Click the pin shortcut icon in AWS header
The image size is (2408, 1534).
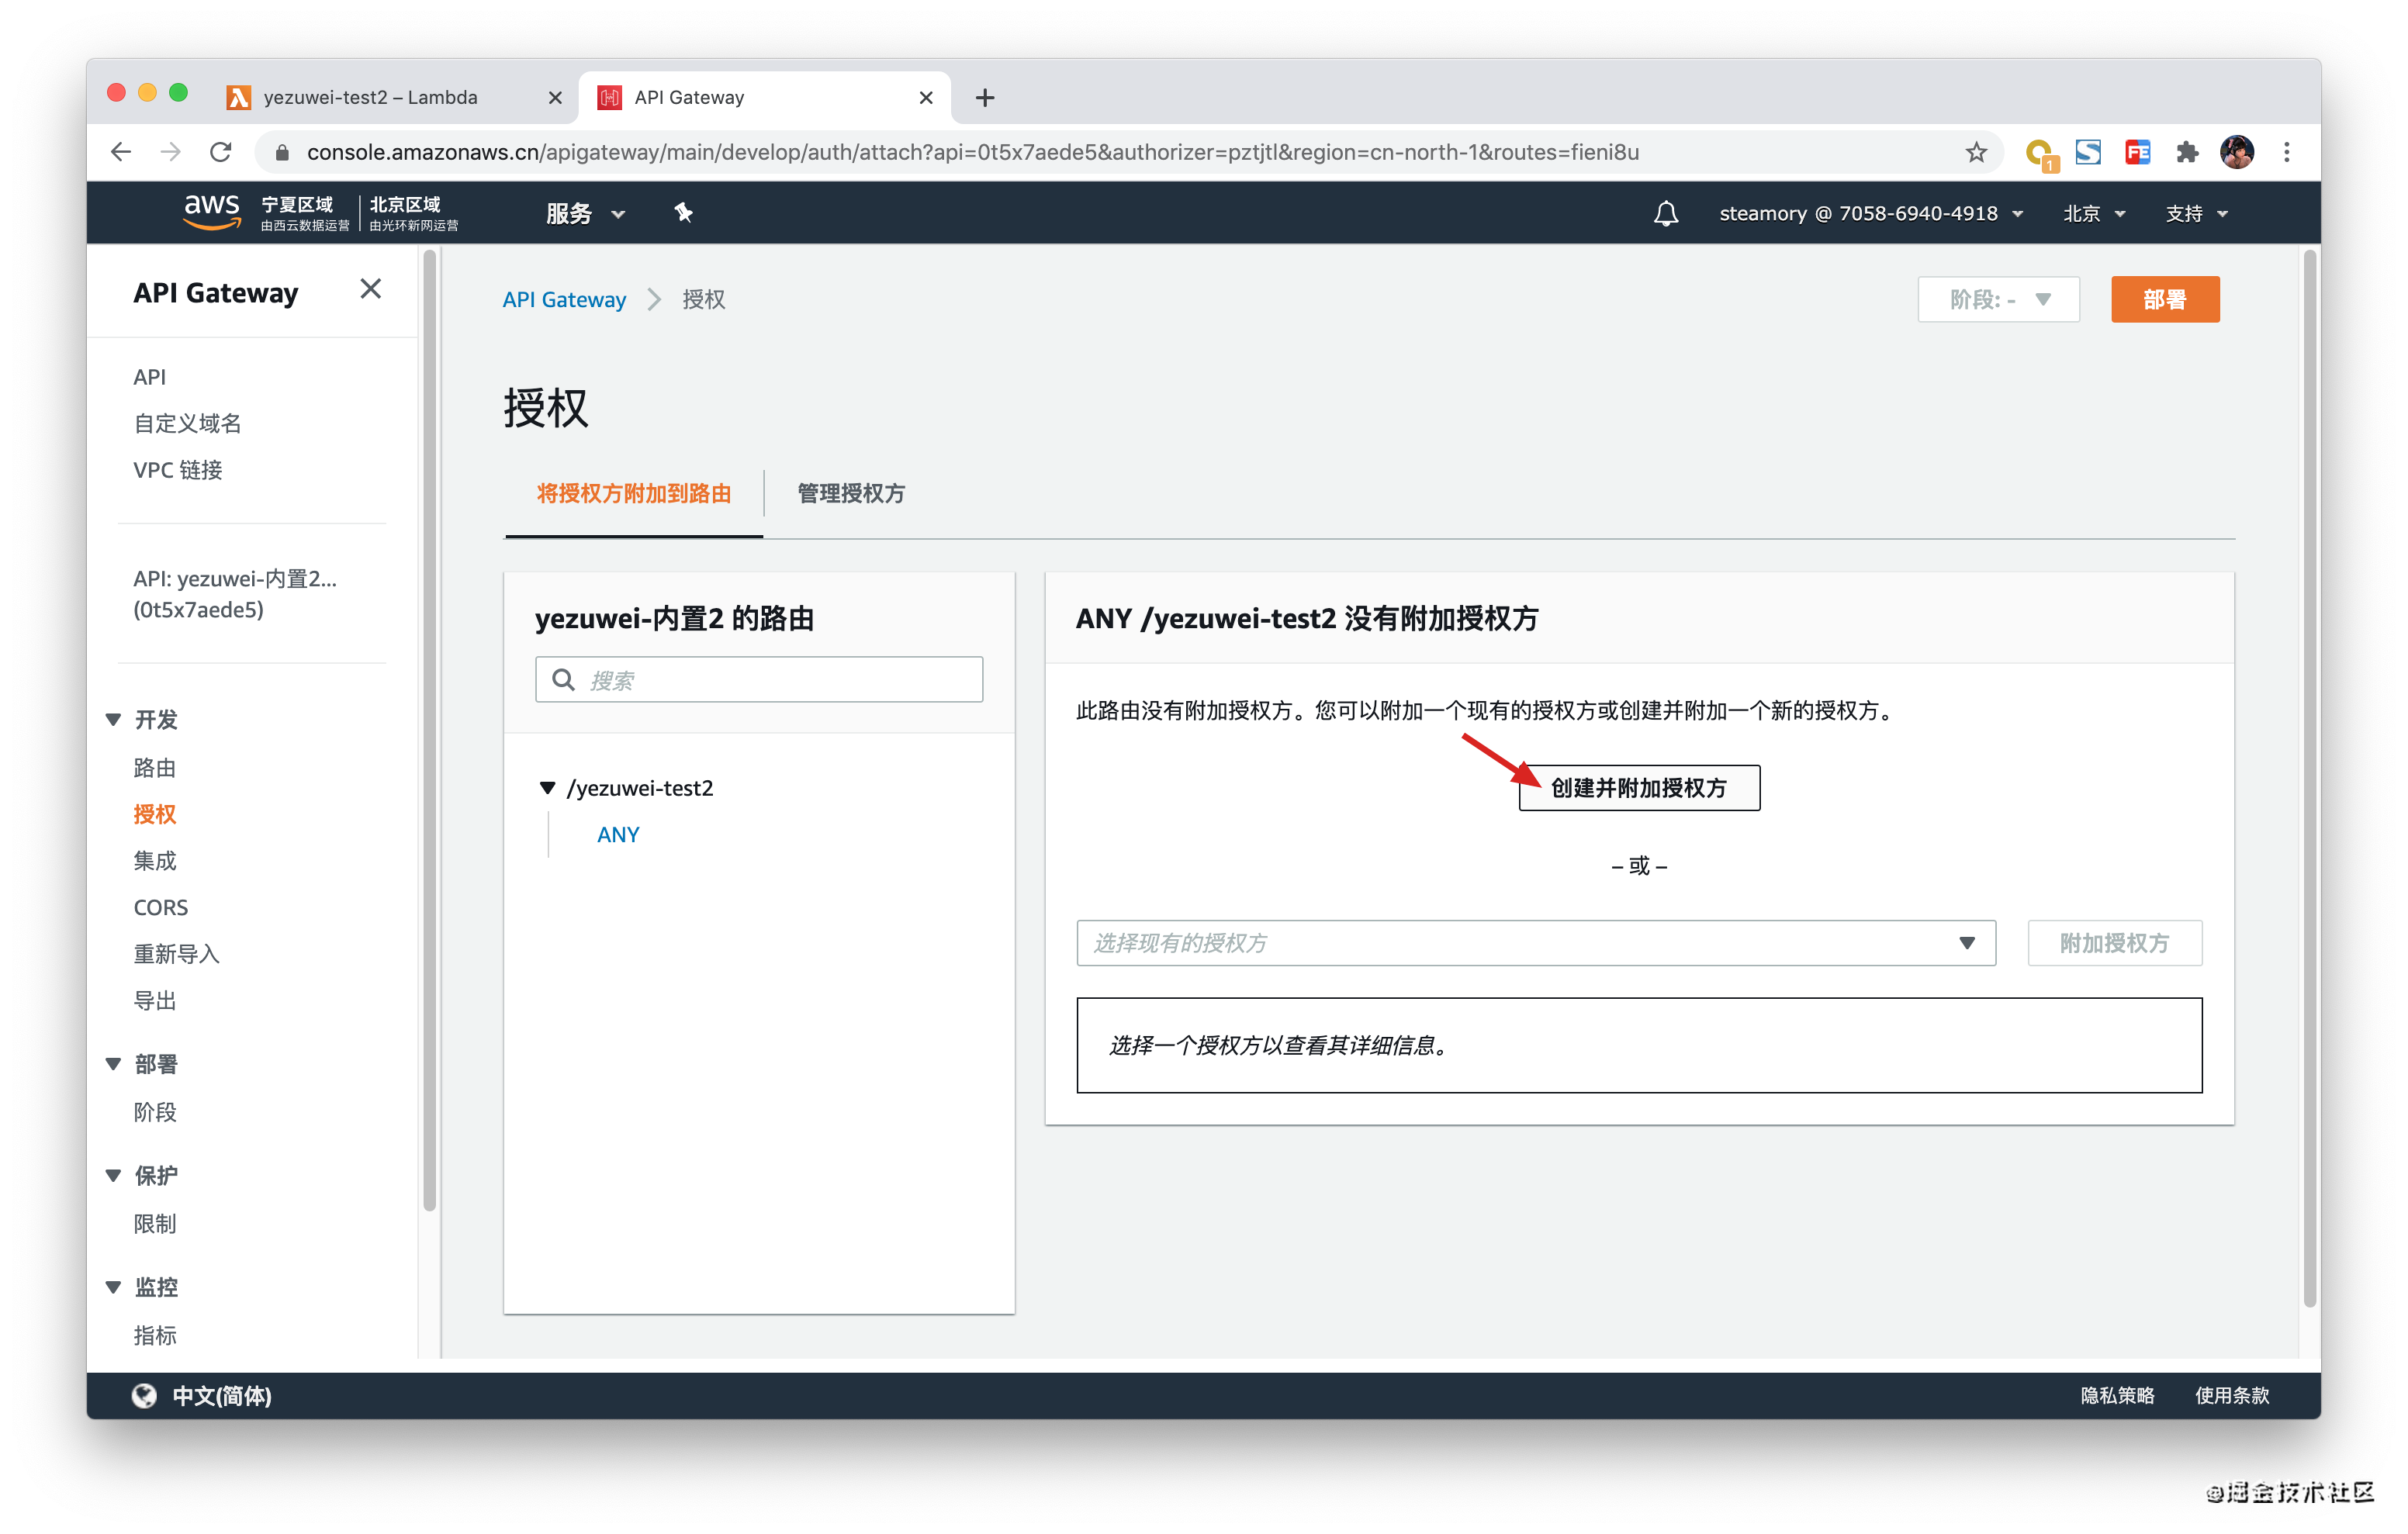click(x=684, y=212)
